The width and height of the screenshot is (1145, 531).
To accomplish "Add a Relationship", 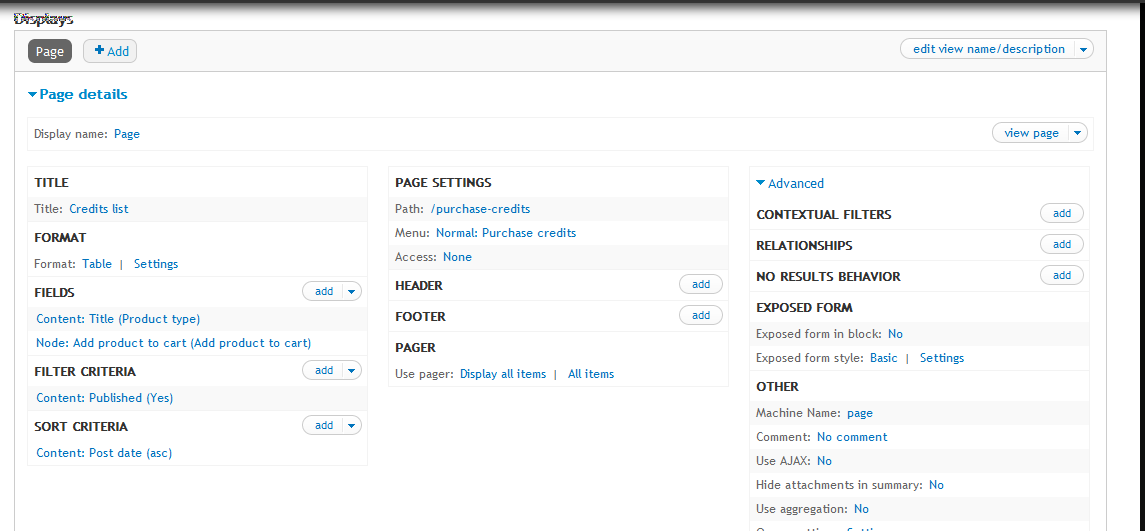I will (x=1061, y=244).
